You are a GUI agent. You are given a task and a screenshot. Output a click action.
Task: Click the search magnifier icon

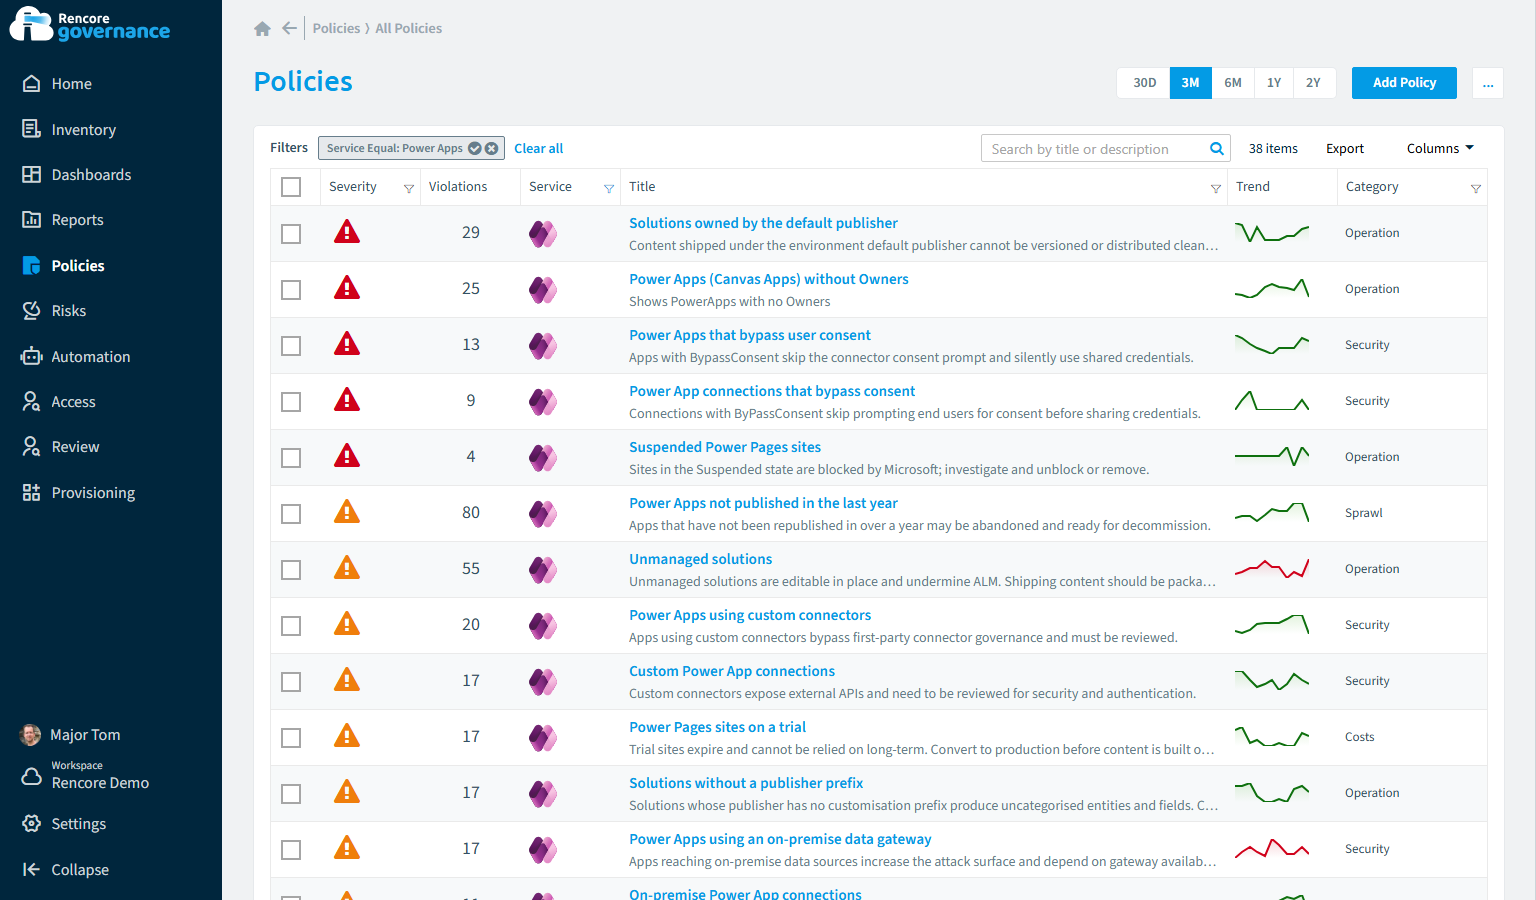[1217, 149]
